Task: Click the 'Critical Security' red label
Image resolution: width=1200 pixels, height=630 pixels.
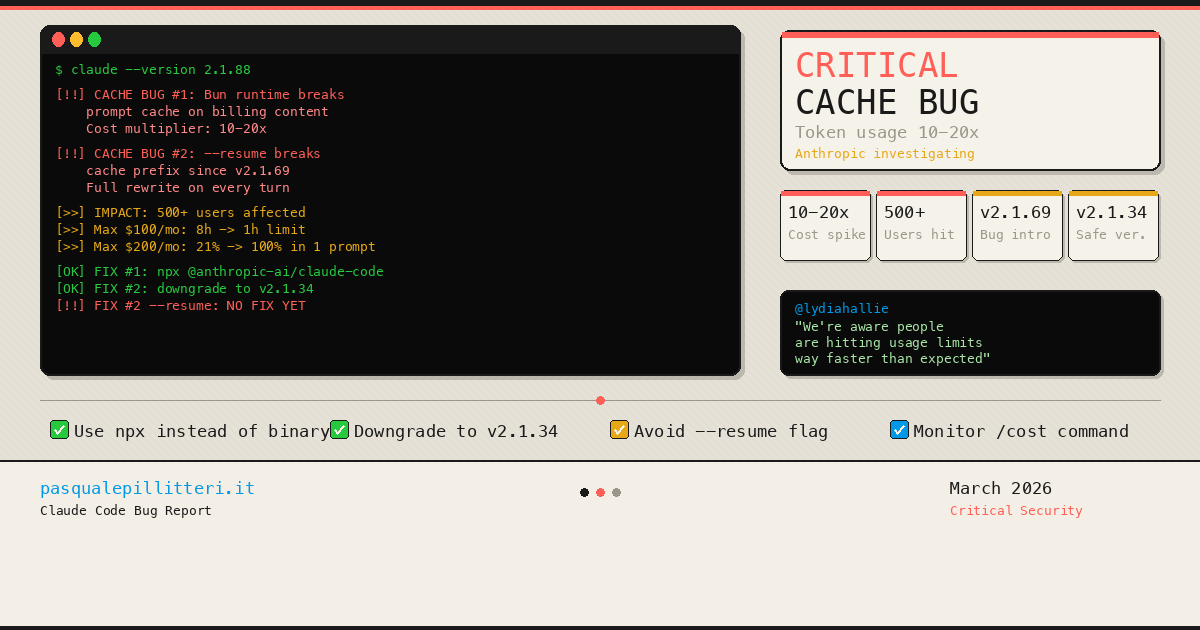Action: 1016,511
